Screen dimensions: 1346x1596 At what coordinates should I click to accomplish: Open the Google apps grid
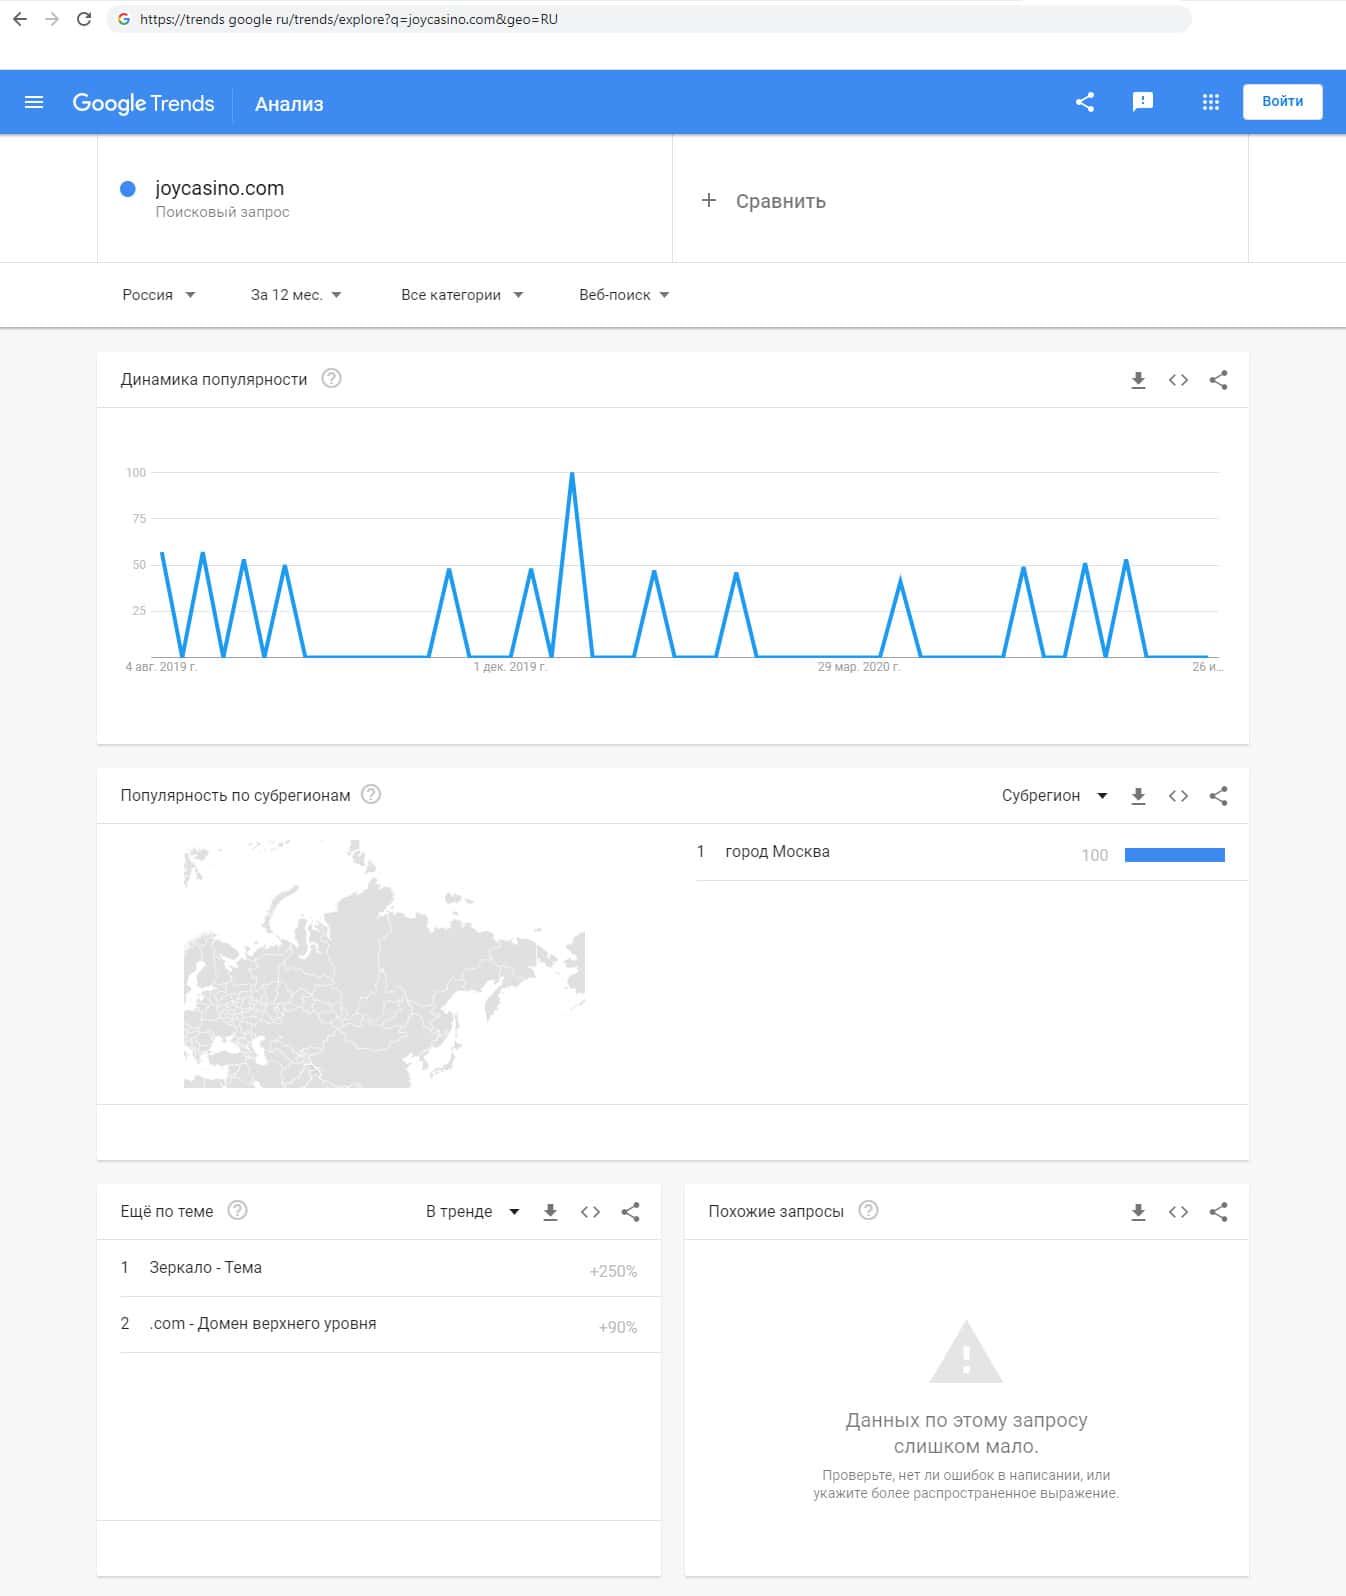[x=1210, y=102]
